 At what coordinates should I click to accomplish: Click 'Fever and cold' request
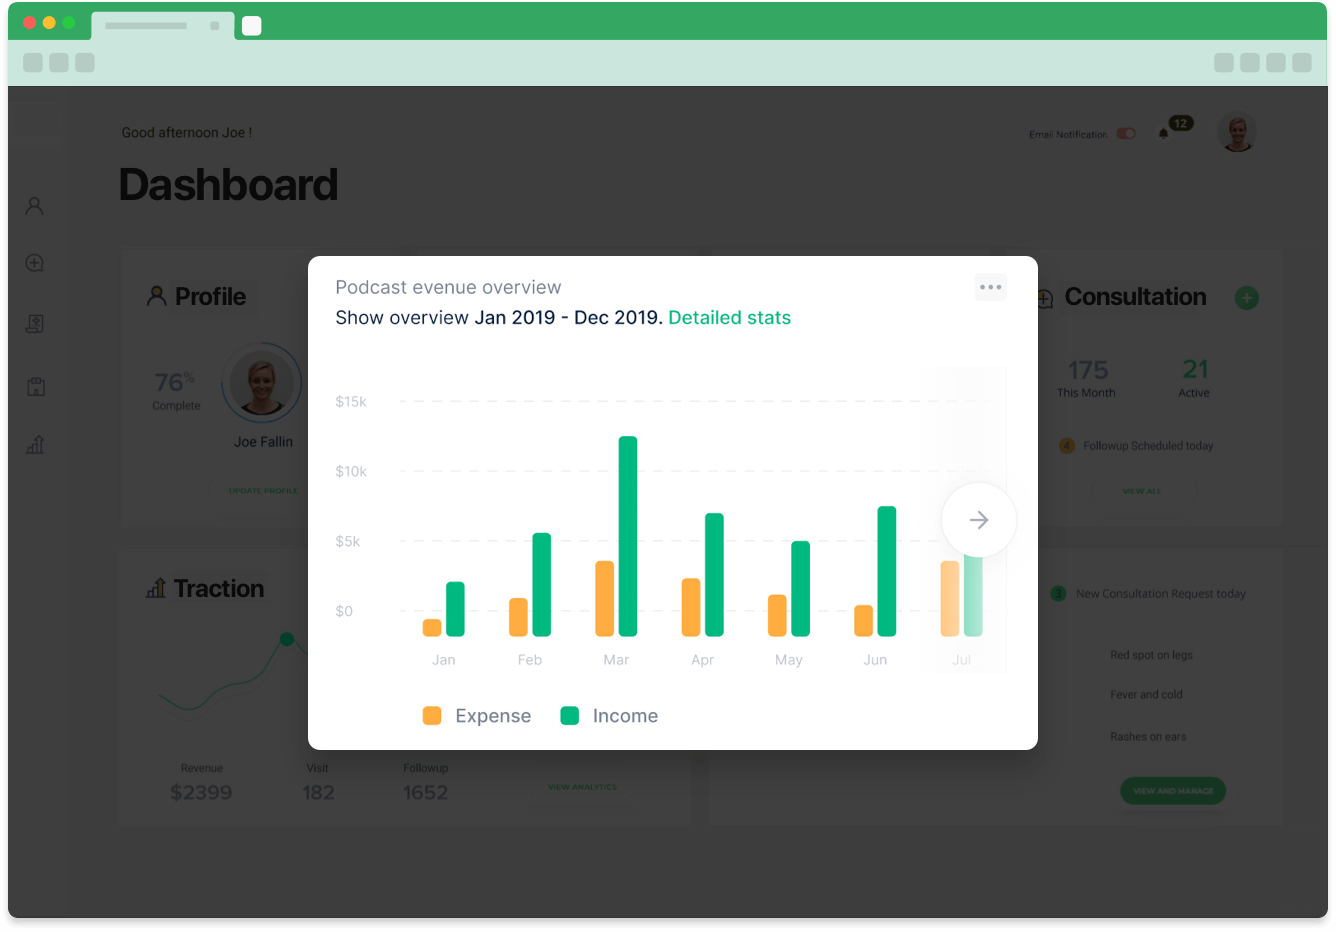click(x=1146, y=694)
